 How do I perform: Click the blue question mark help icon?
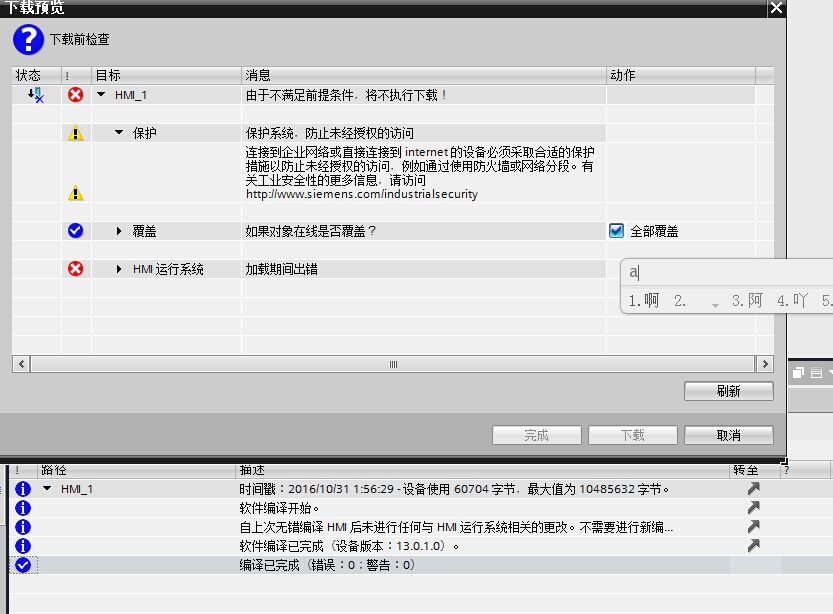coord(28,39)
